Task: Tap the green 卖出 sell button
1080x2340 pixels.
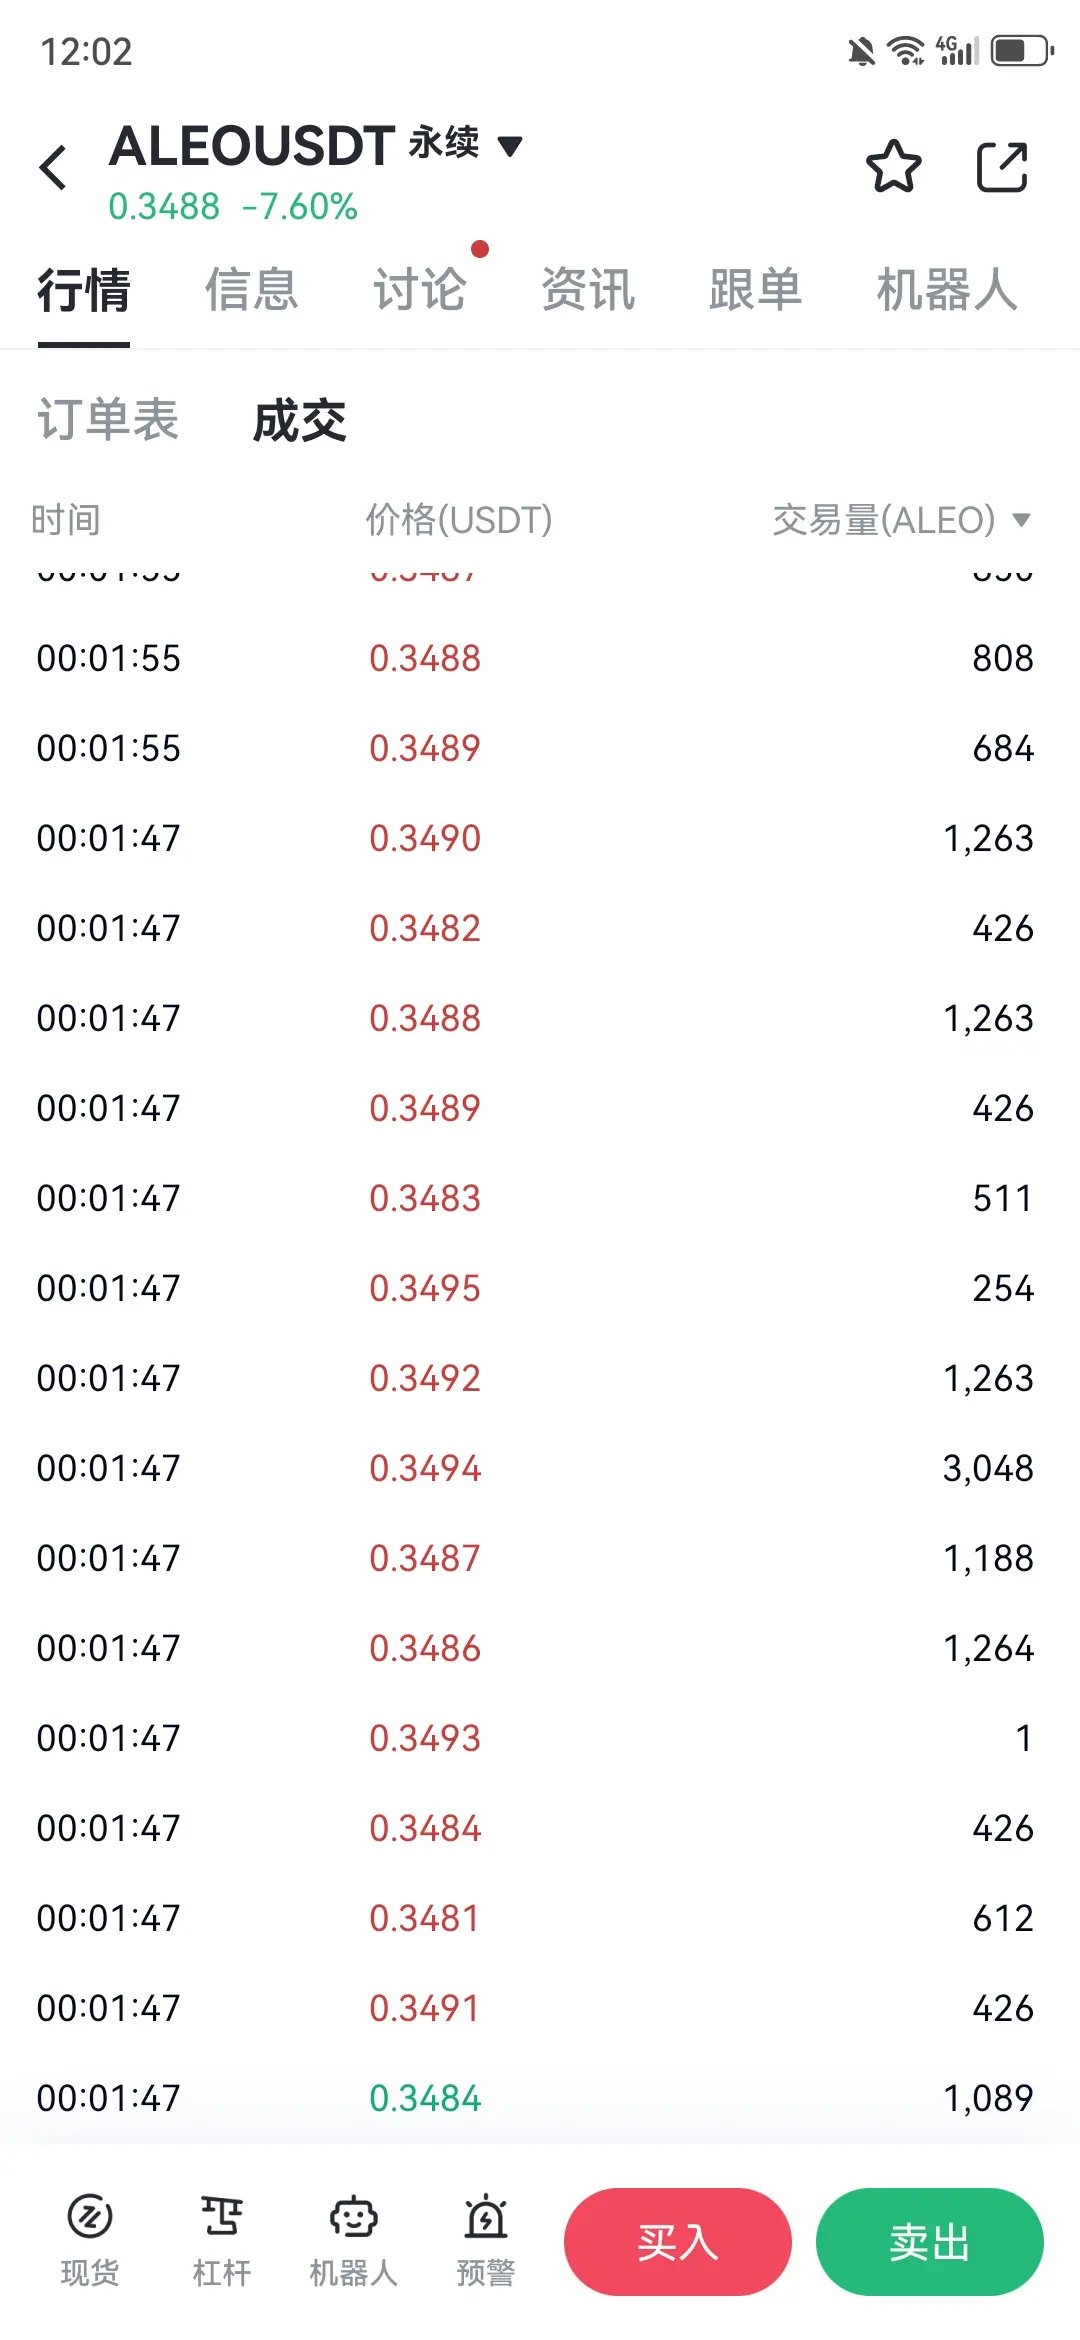Action: pos(930,2242)
